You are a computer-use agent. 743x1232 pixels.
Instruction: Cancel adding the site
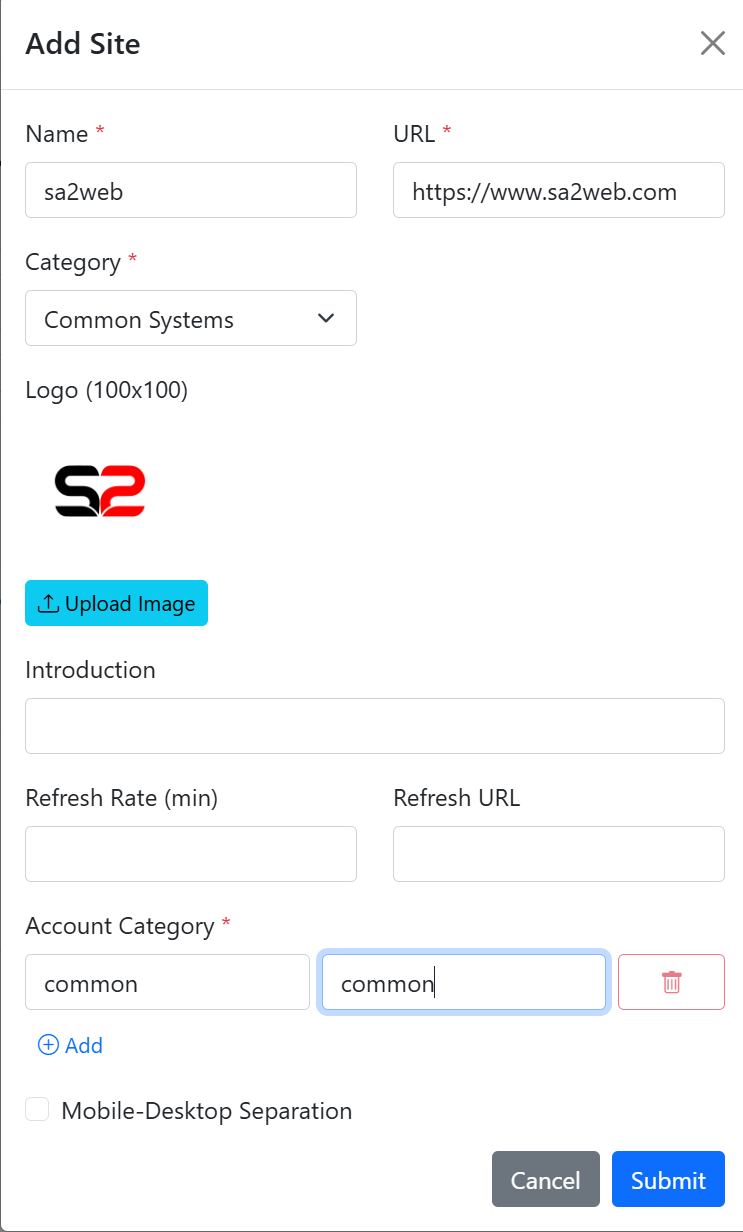[546, 1179]
